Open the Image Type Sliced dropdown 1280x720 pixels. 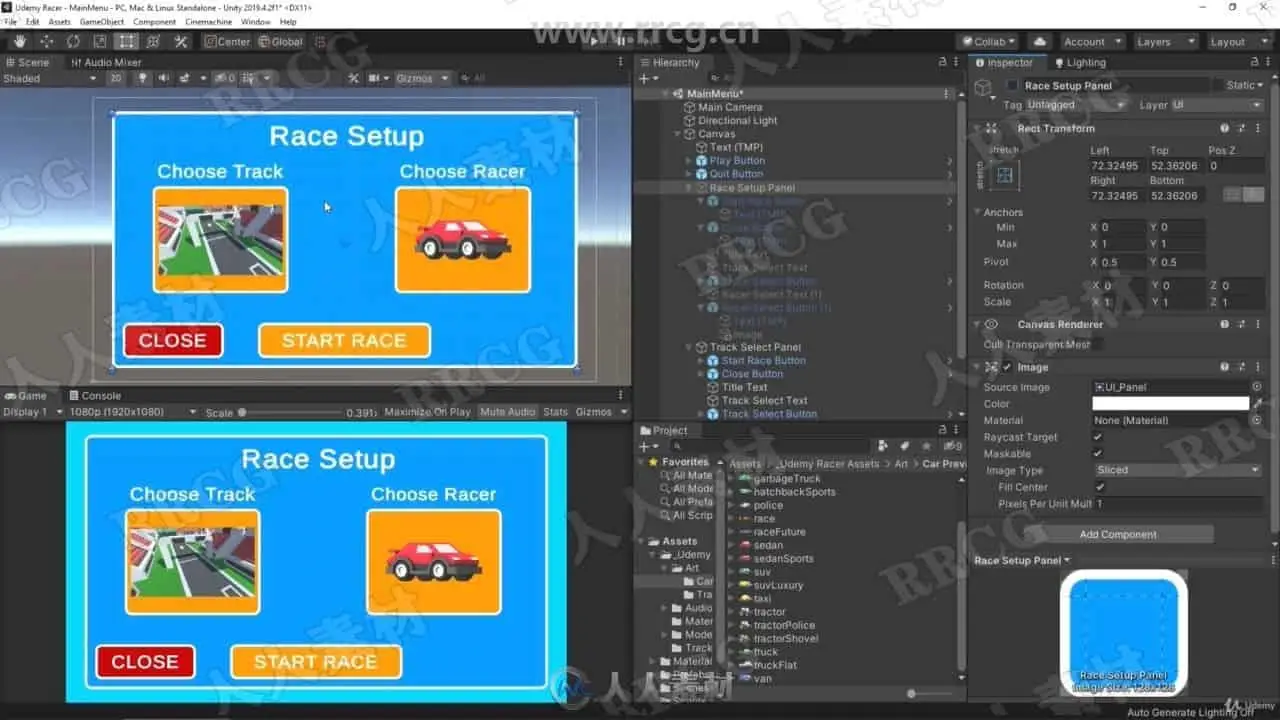[x=1178, y=470]
